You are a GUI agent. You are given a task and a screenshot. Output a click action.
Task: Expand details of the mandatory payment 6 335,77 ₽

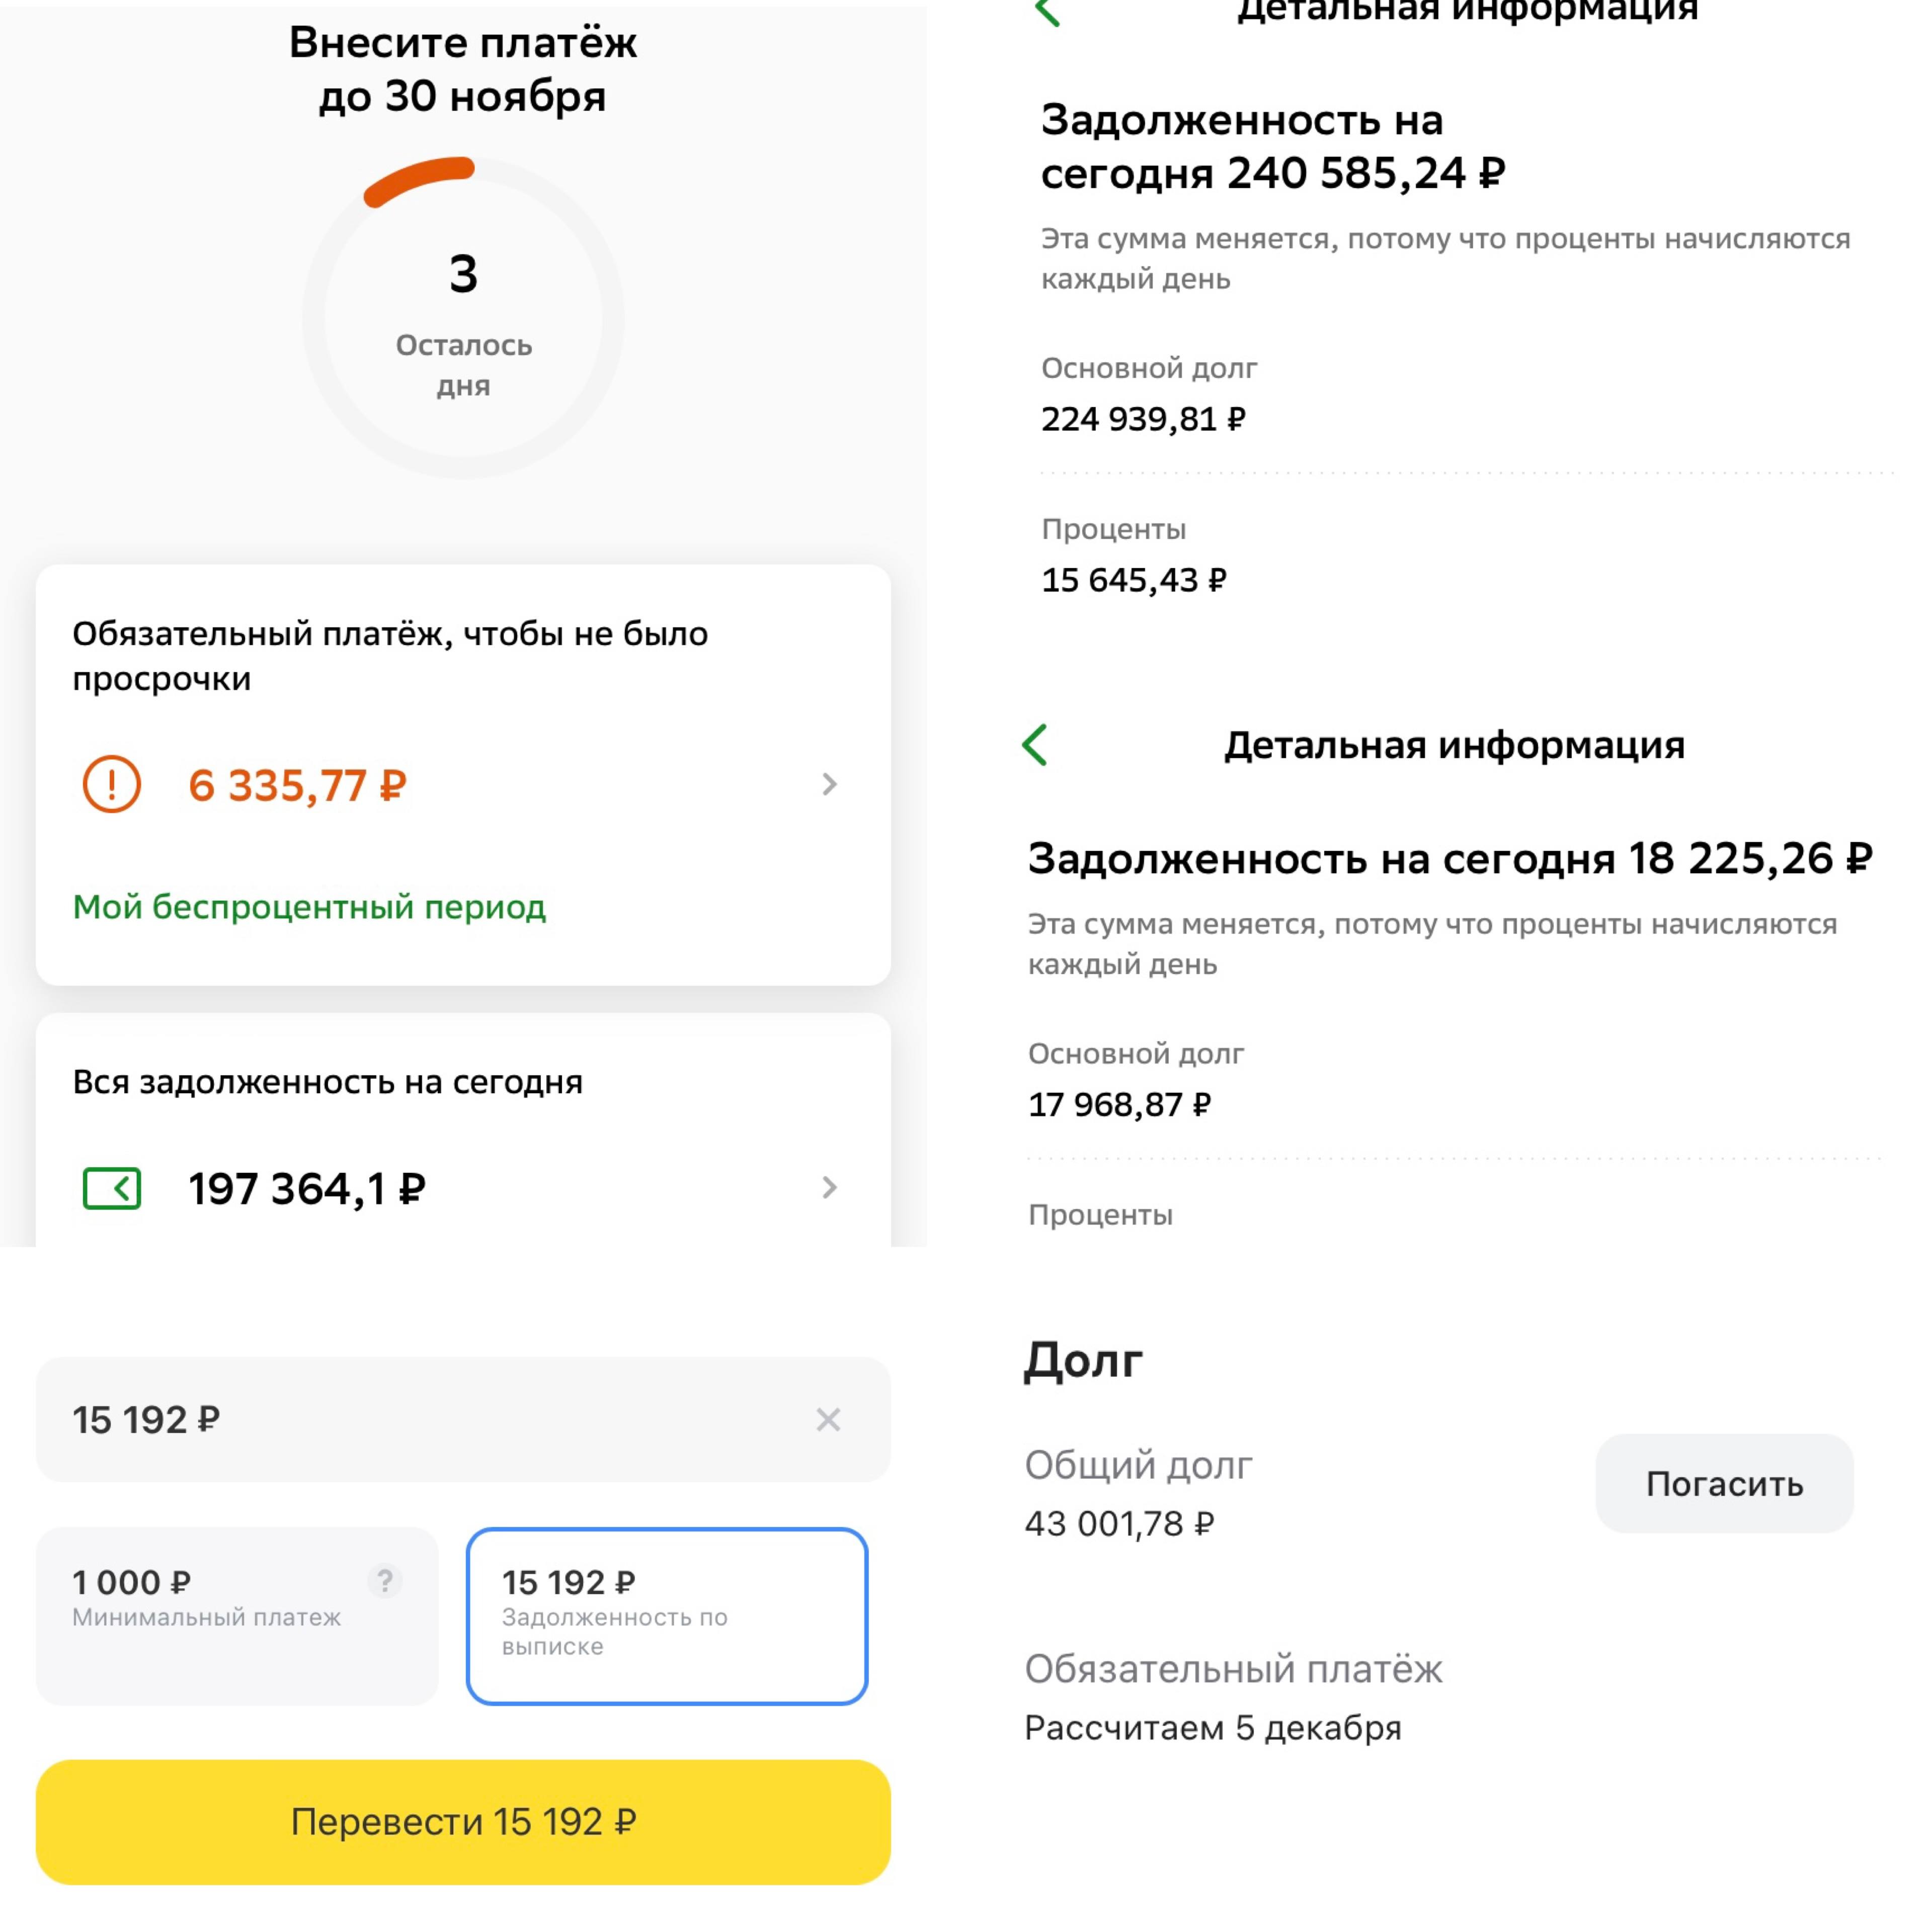tap(830, 784)
